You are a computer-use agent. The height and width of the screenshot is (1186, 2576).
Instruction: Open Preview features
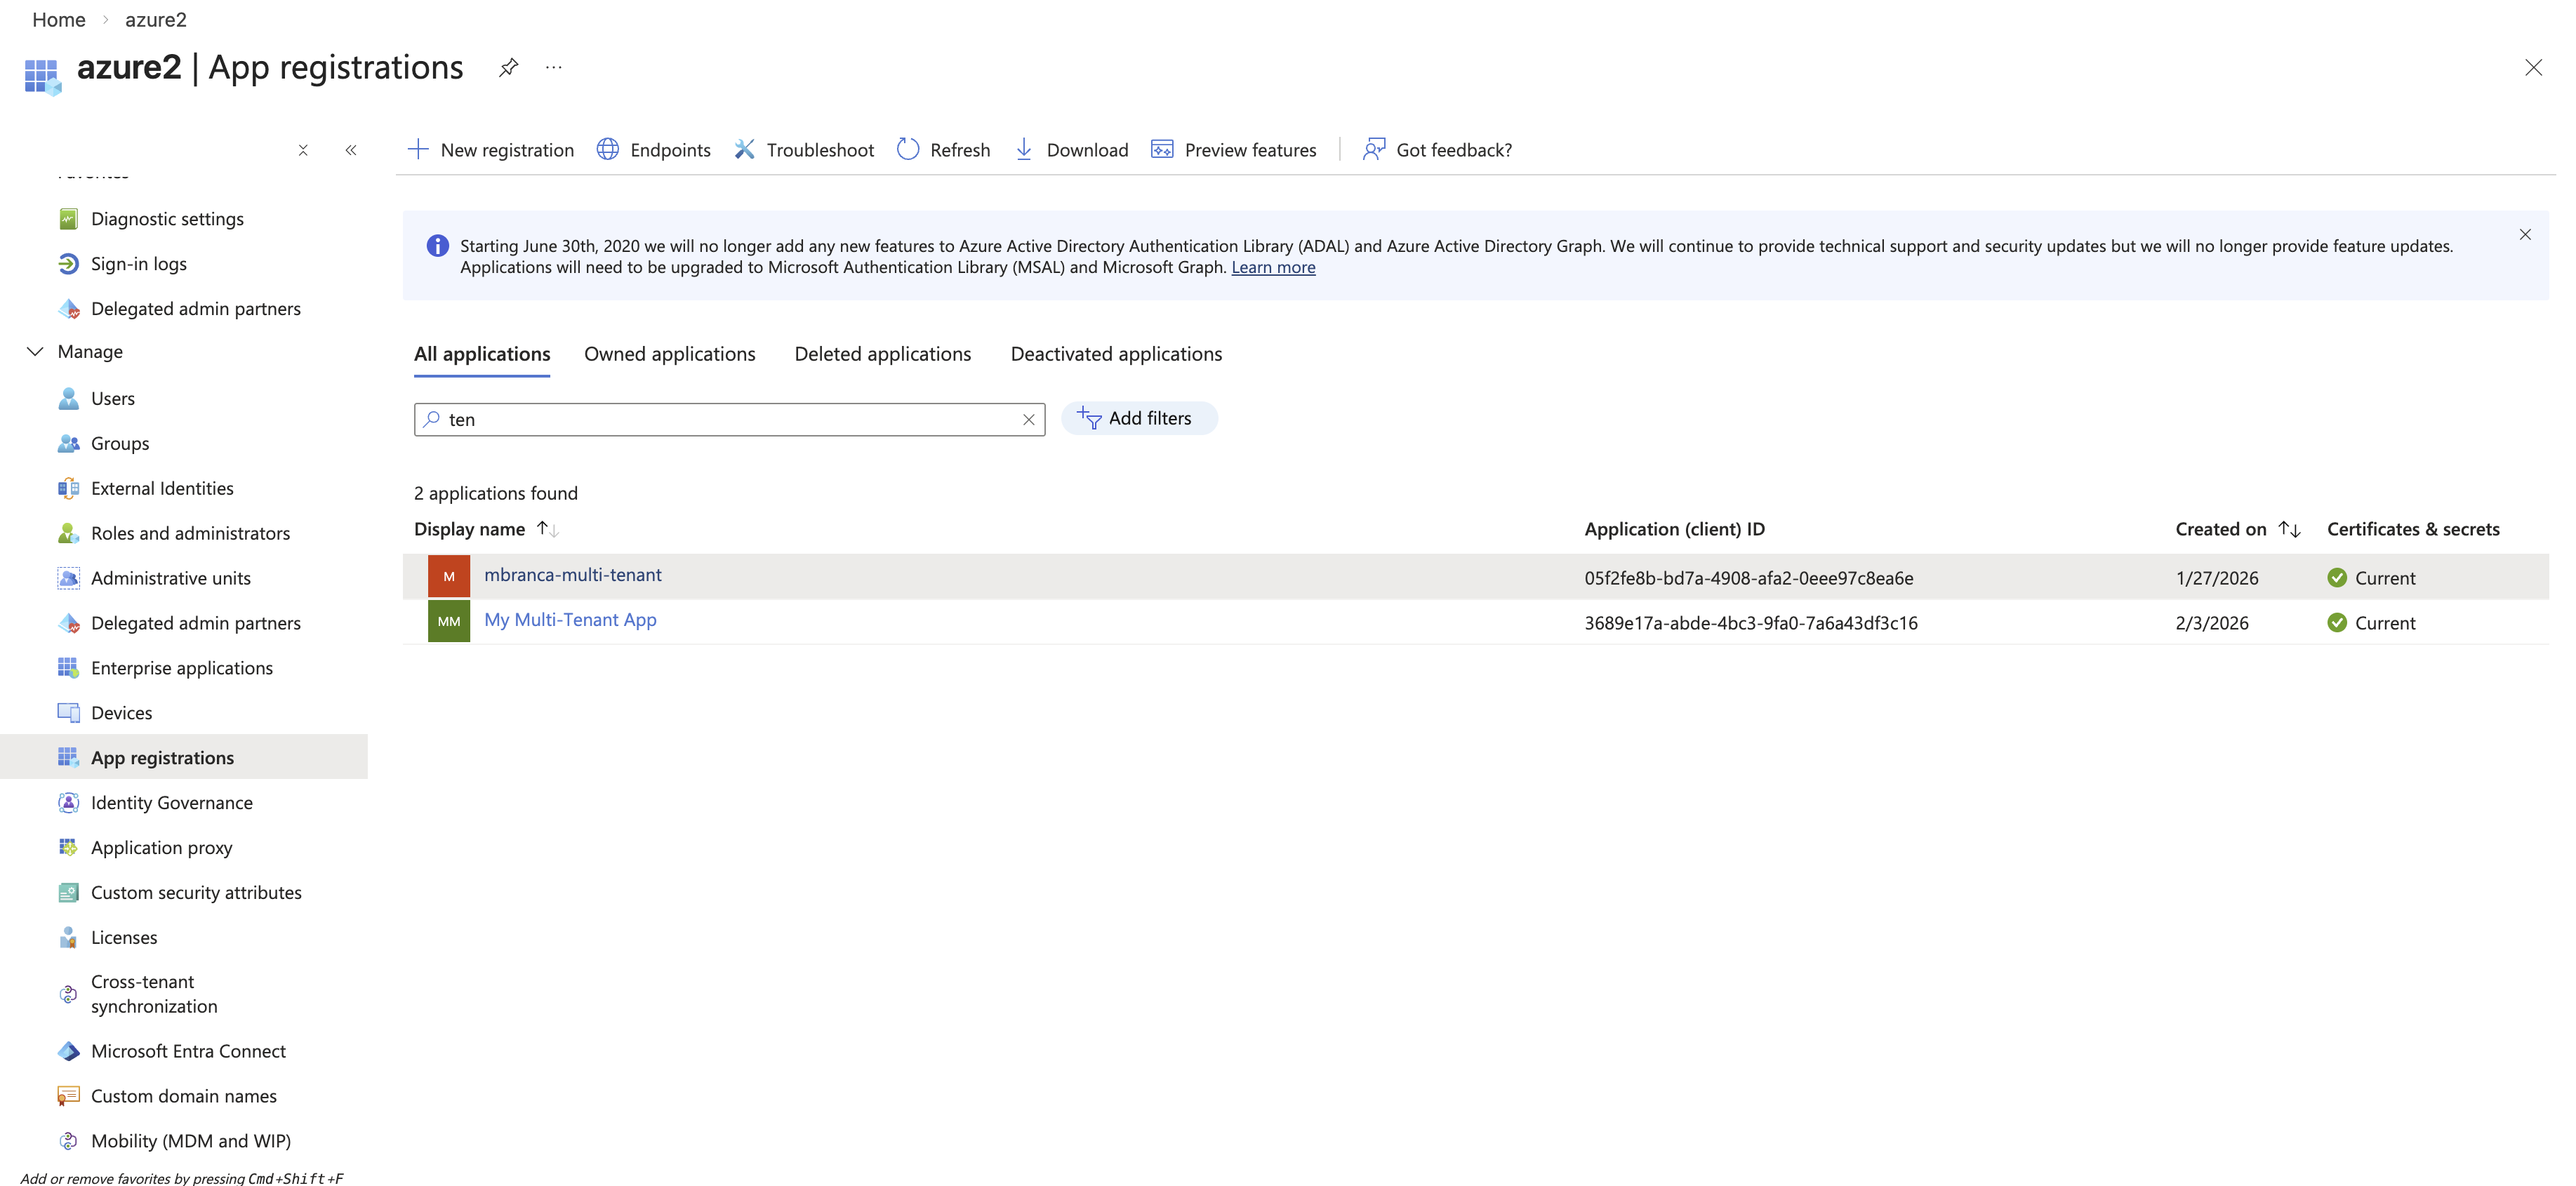[1235, 149]
